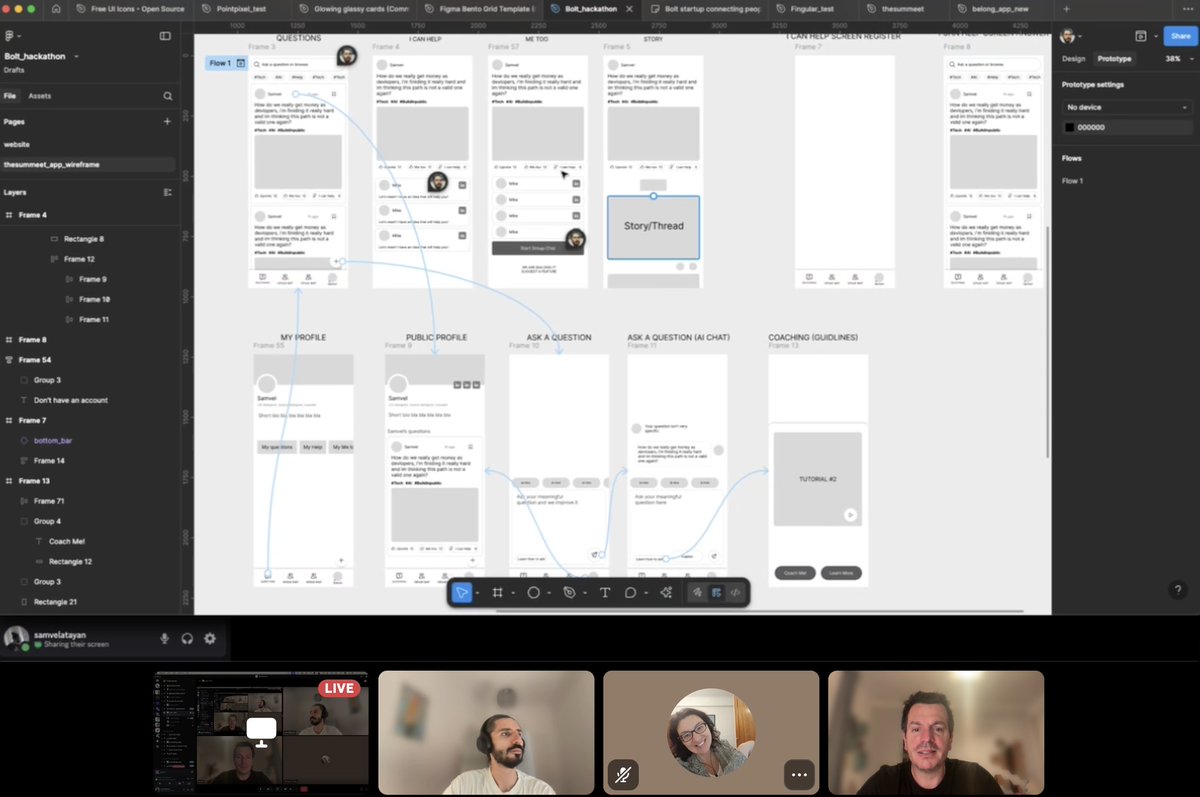Screen dimensions: 1200x797
Task: Select the Frame 4 layer
Action: tap(32, 215)
